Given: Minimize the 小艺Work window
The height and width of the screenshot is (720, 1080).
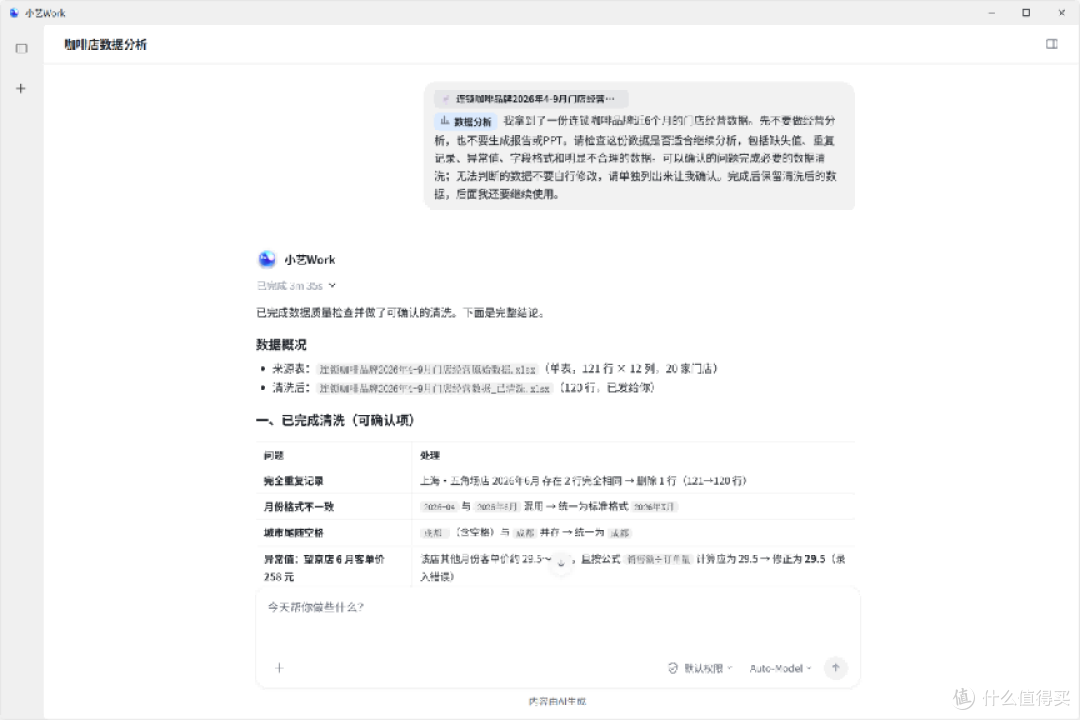Looking at the screenshot, I should pos(991,12).
